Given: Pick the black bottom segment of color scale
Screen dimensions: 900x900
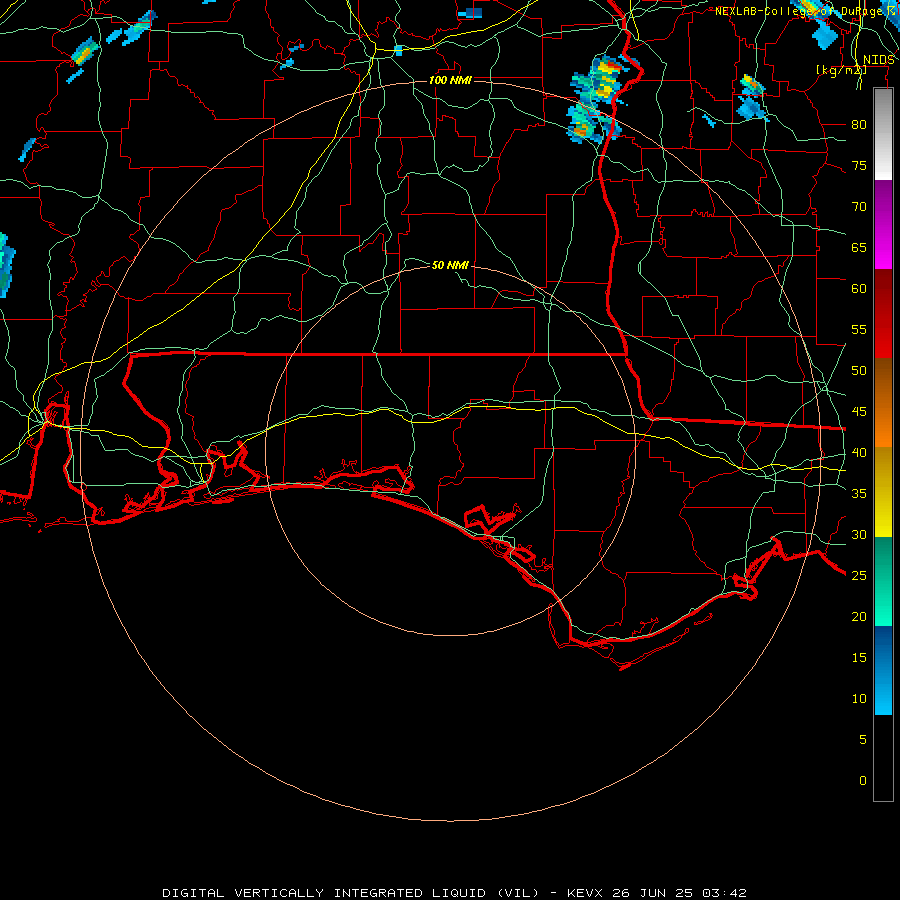Looking at the screenshot, I should tap(883, 758).
